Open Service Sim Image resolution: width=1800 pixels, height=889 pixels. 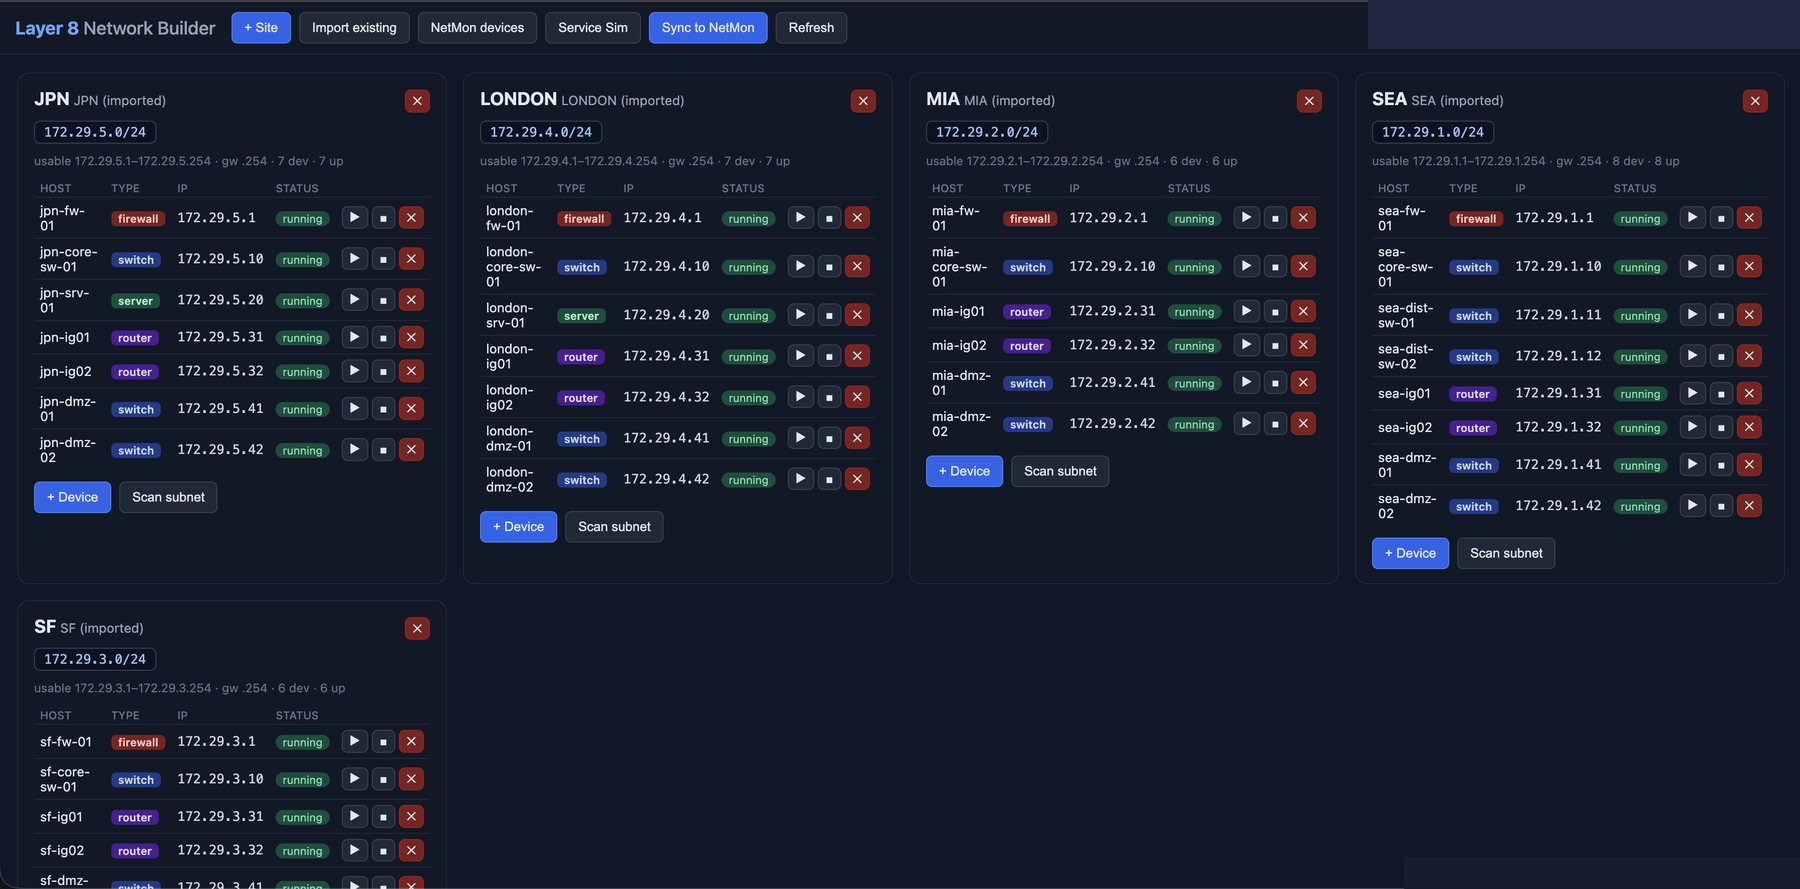click(593, 28)
